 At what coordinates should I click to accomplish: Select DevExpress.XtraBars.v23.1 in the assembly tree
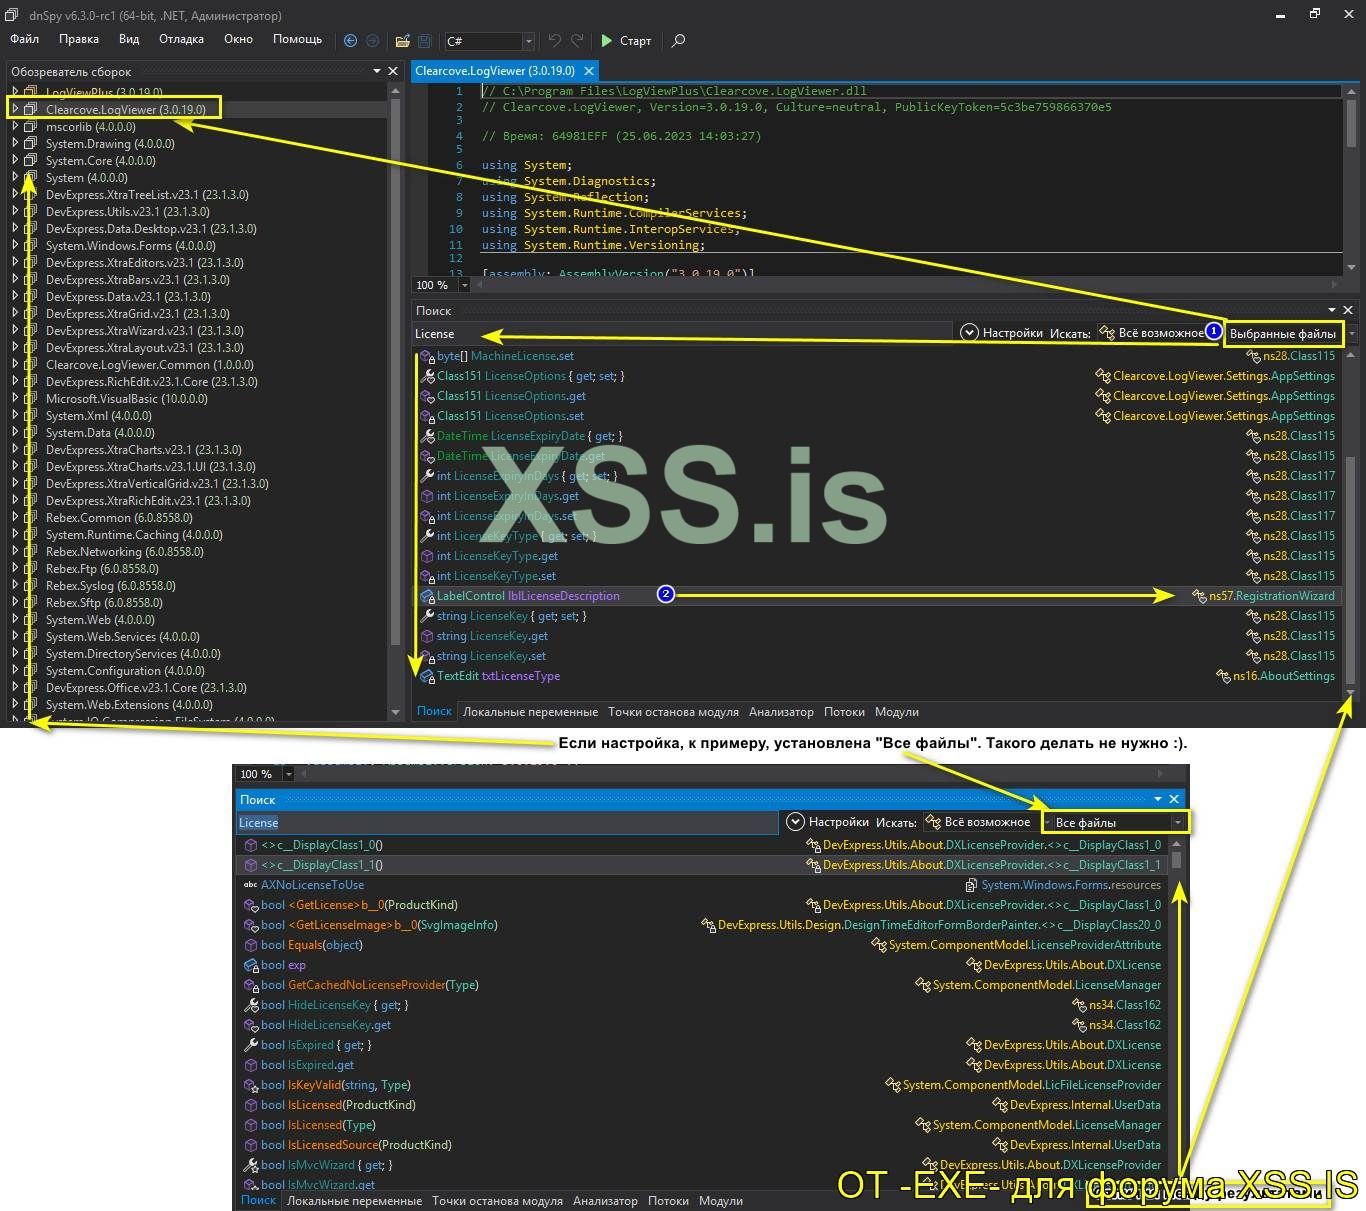[138, 280]
